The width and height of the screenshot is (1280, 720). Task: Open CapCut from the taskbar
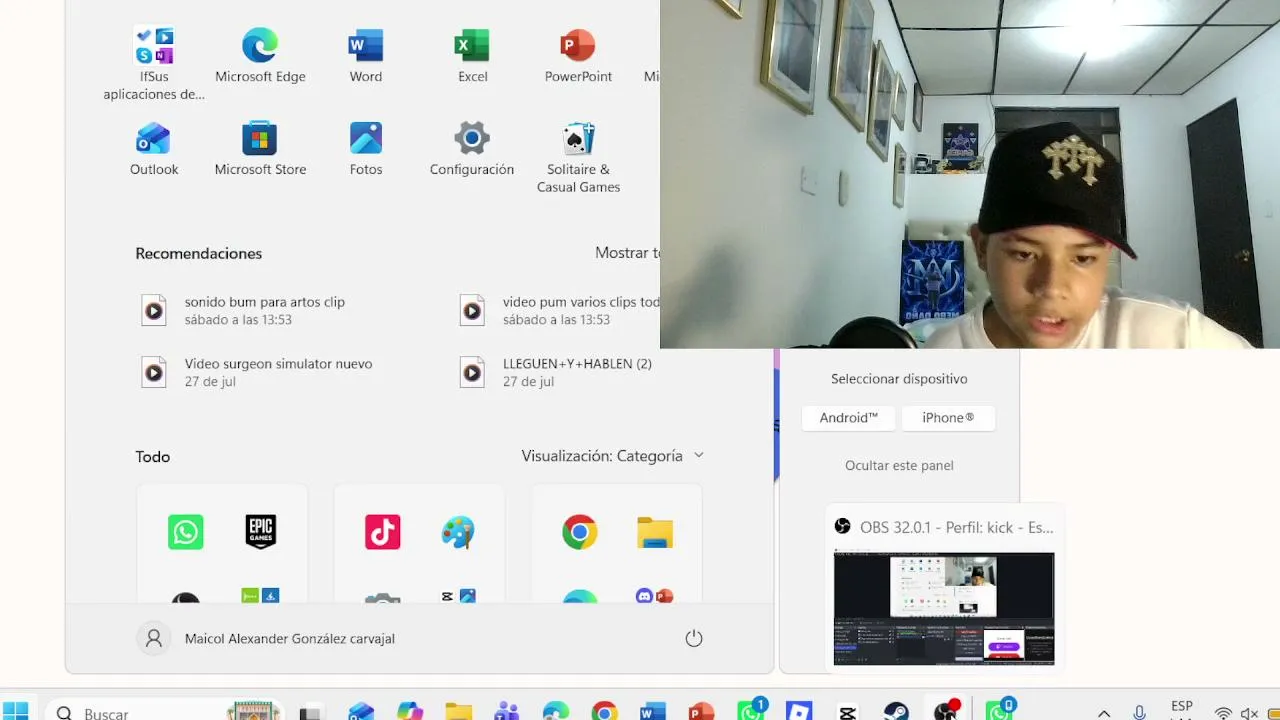pyautogui.click(x=848, y=711)
